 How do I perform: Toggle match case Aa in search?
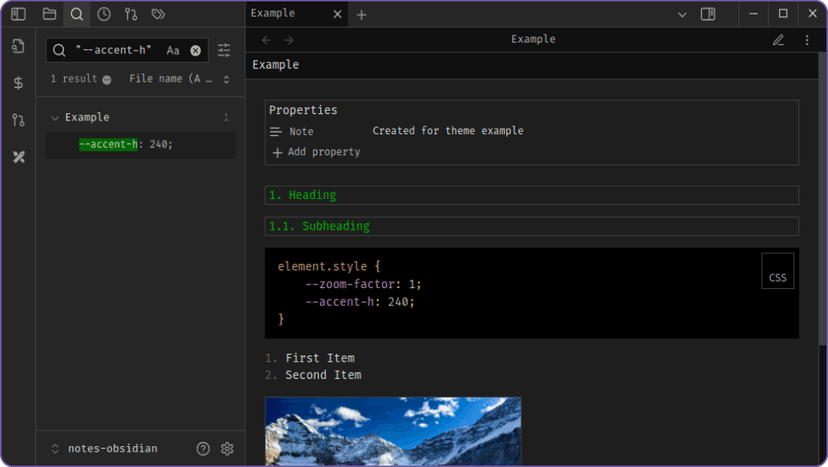click(x=173, y=51)
